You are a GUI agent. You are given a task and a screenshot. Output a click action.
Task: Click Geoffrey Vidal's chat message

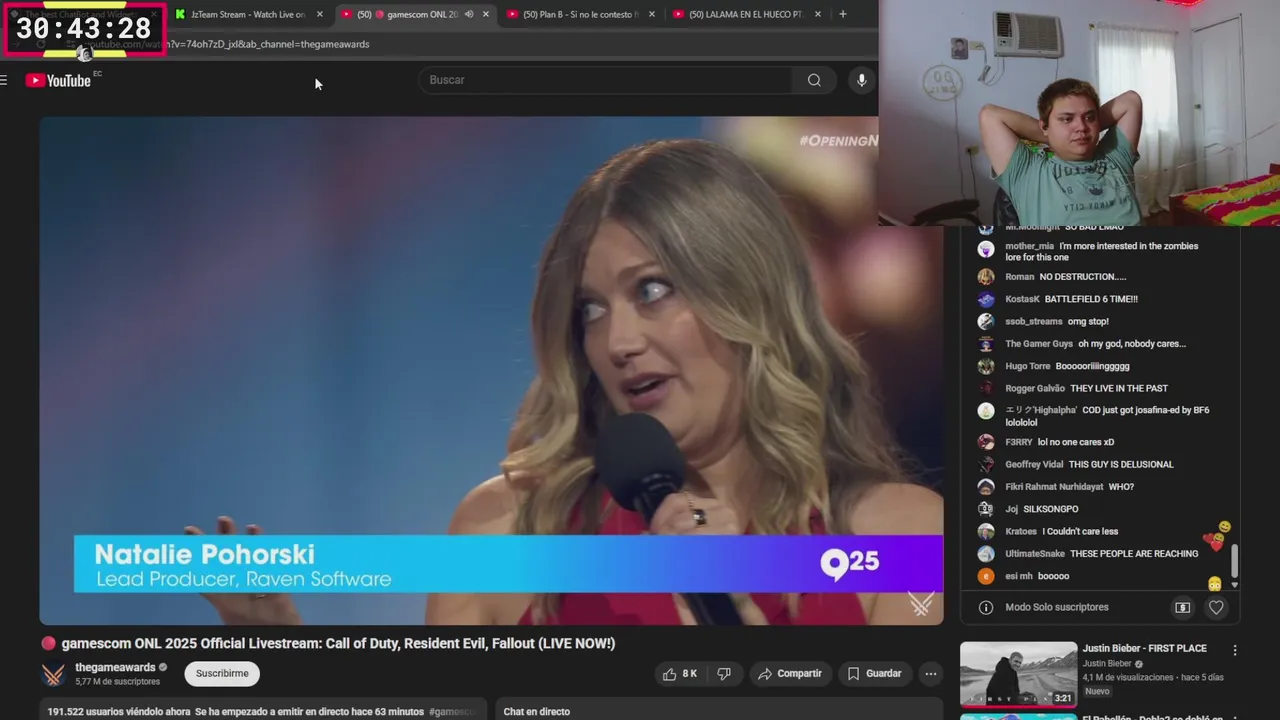1121,464
